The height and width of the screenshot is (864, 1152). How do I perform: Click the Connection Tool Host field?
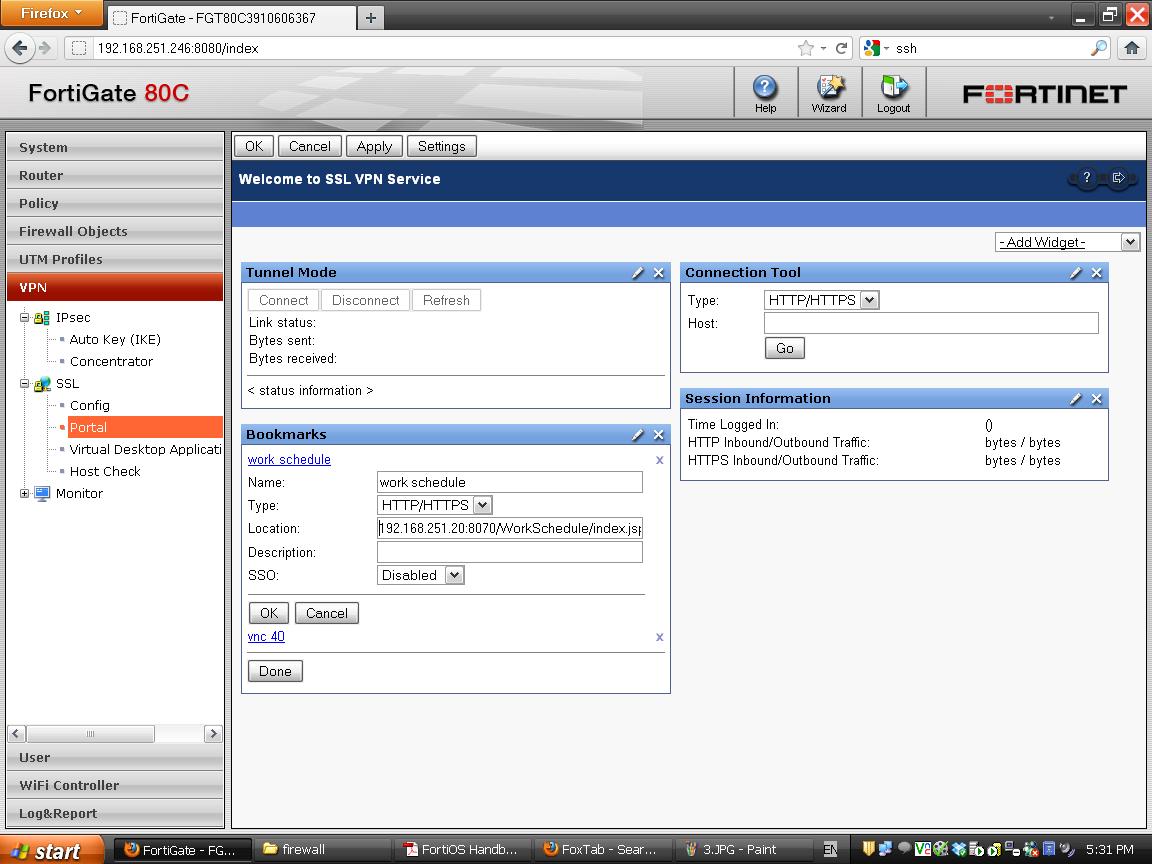point(931,323)
